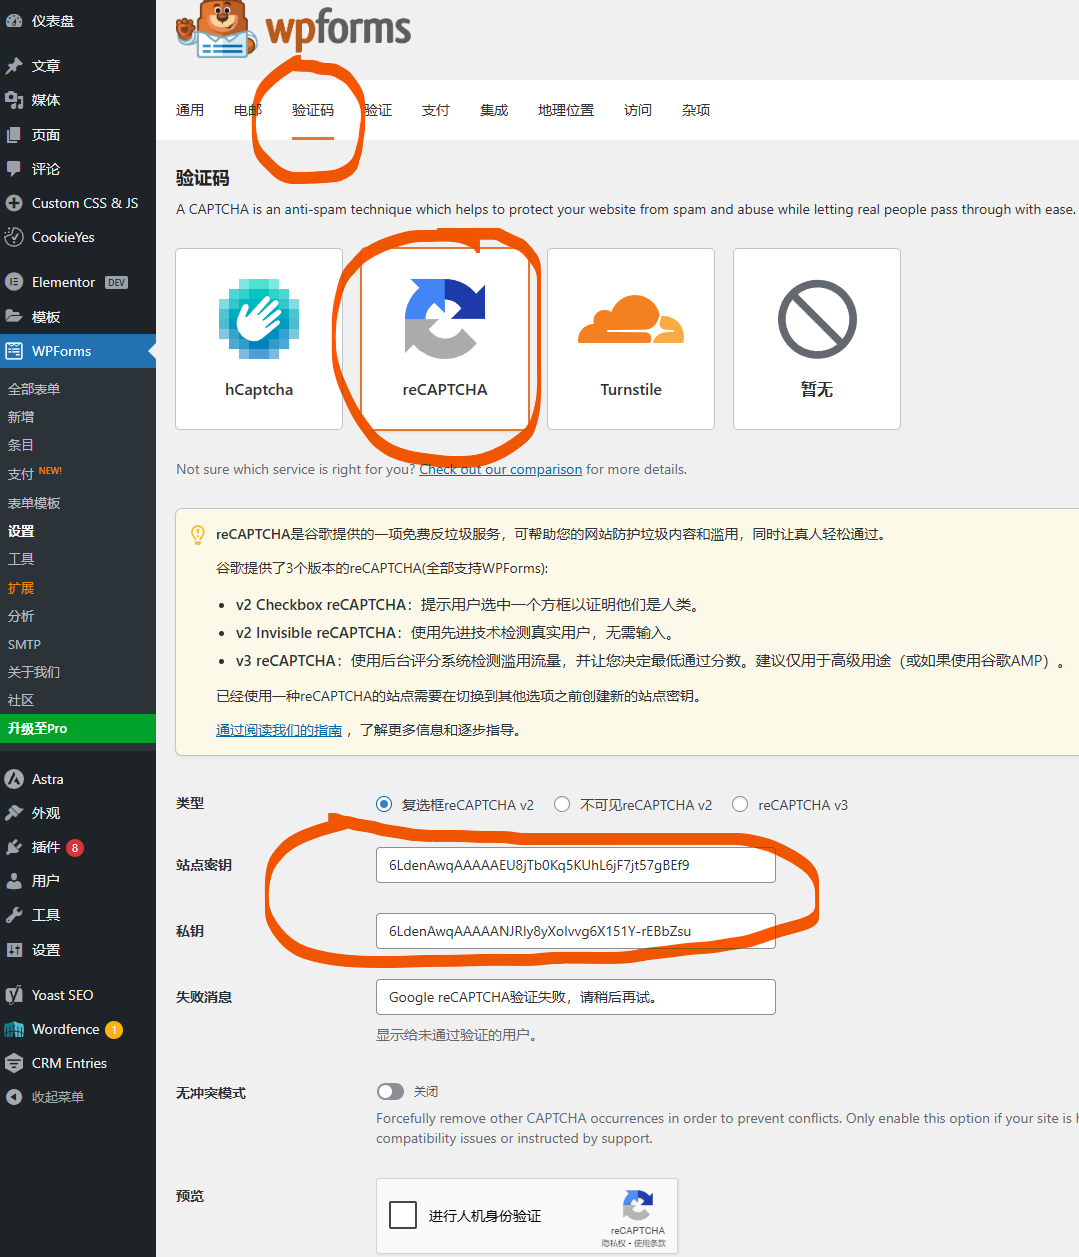Screen dimensions: 1079x1257
Task: Open Elementor from the admin sidebar
Action: 63,282
